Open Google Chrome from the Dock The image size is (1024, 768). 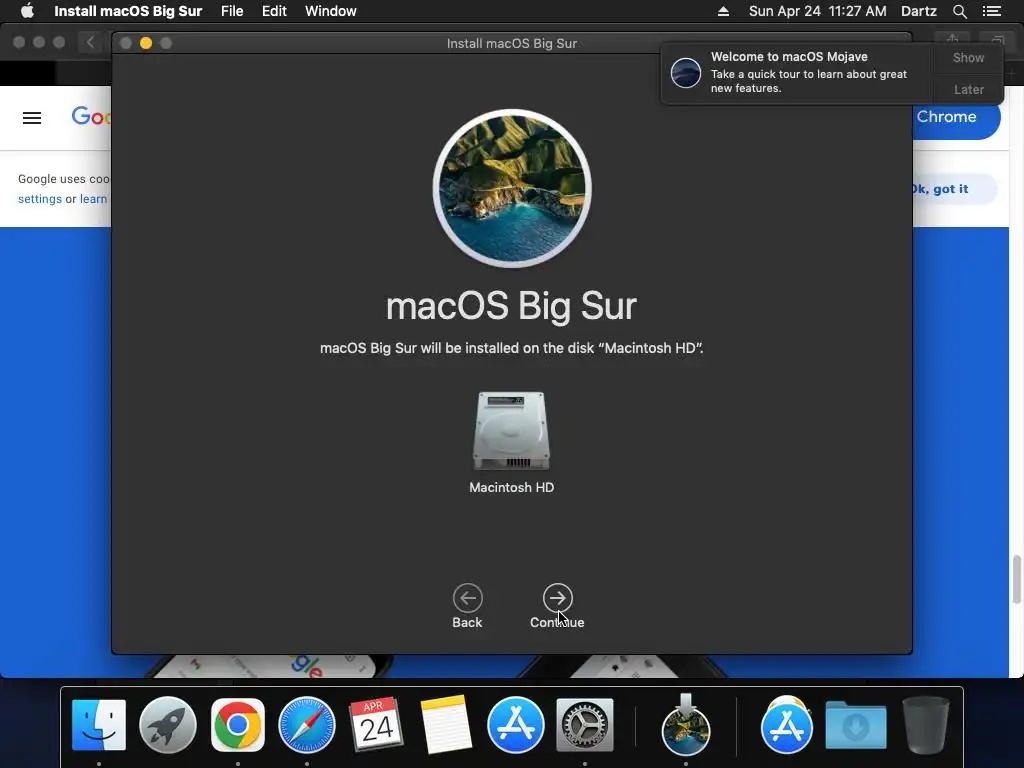click(x=238, y=725)
